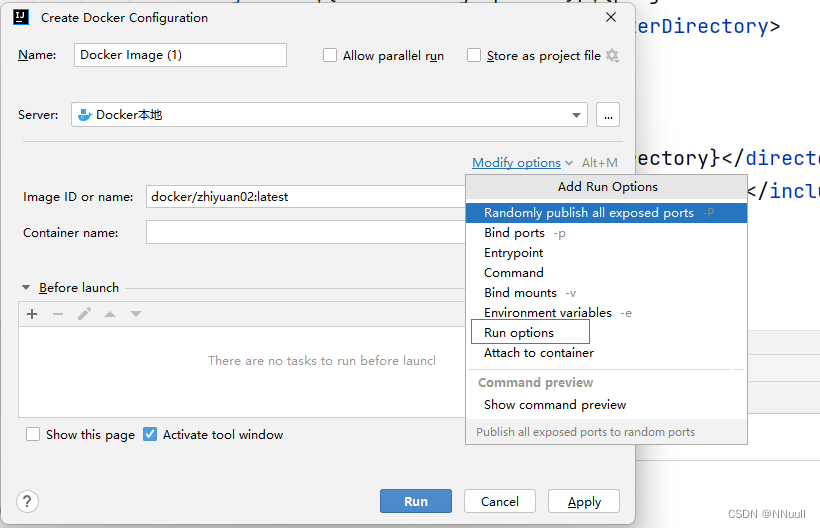
Task: Add a before launch task with plus icon
Action: (x=32, y=314)
